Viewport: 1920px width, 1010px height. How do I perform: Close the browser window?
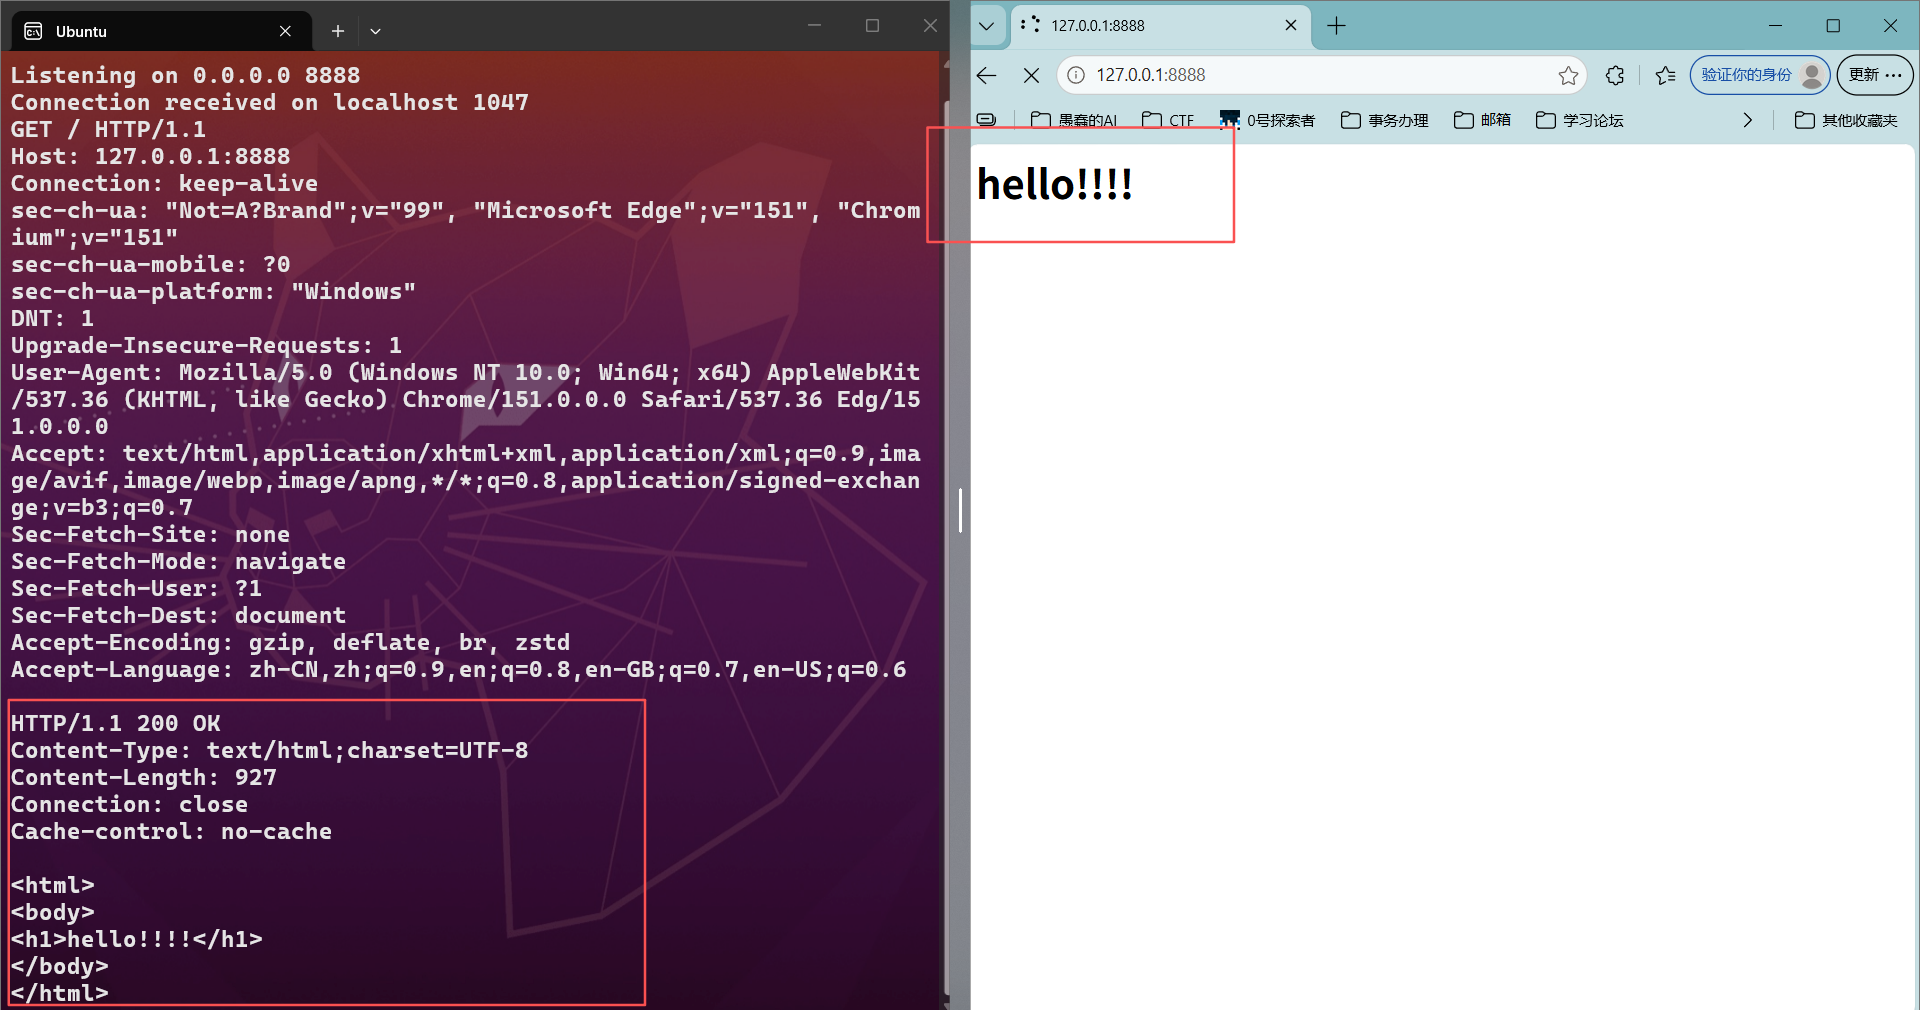(1890, 26)
